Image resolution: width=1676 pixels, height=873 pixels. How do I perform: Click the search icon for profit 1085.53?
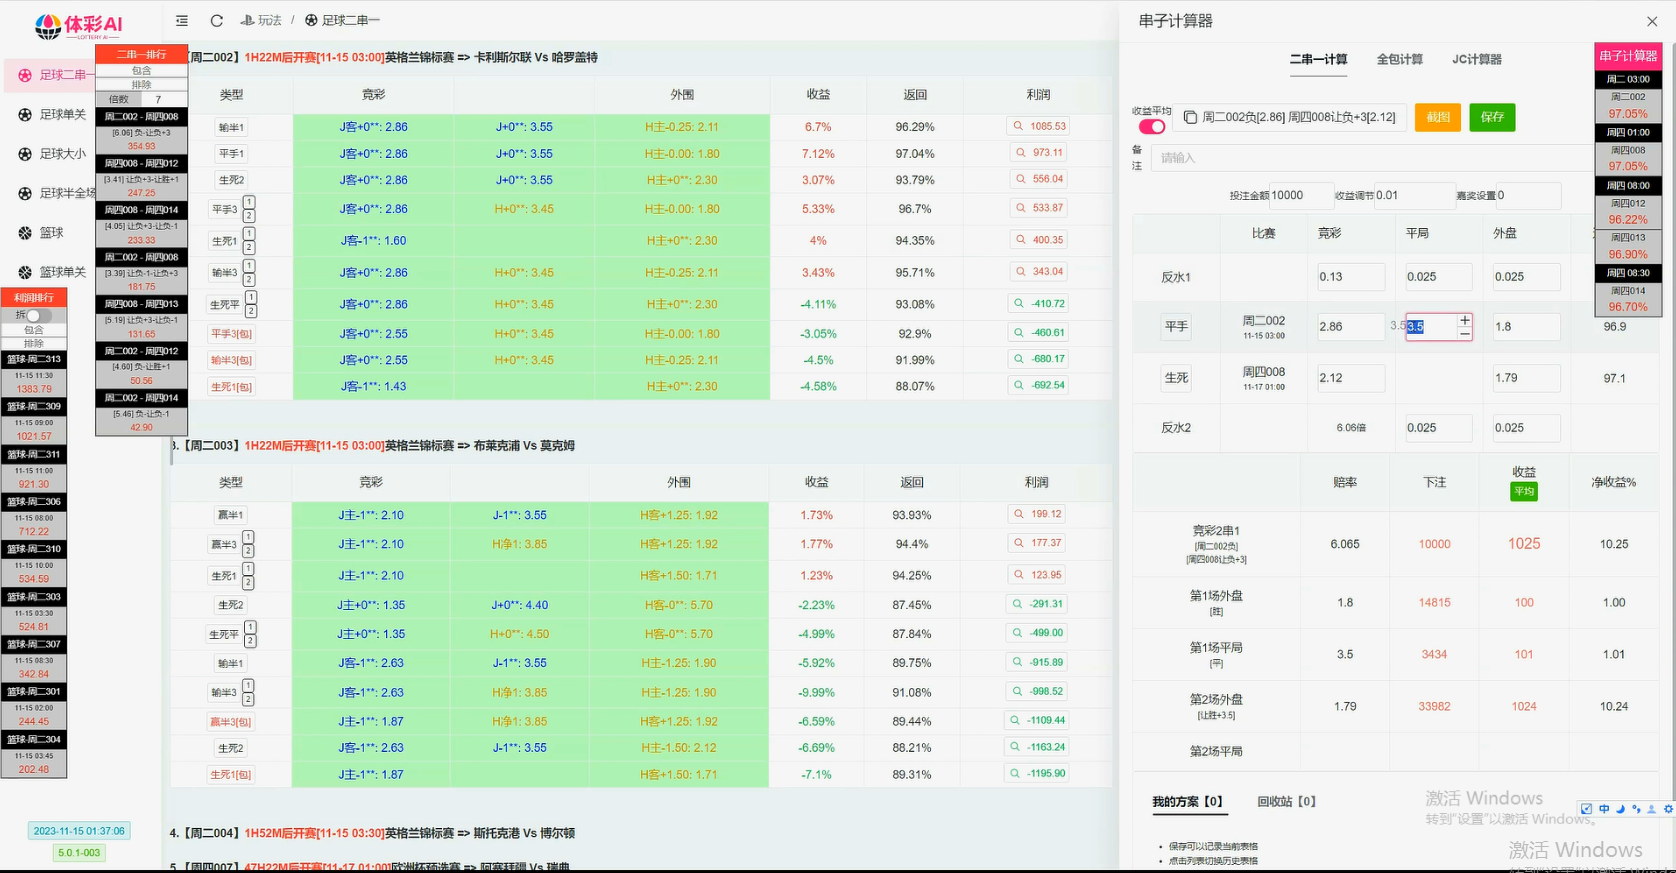tap(1018, 127)
